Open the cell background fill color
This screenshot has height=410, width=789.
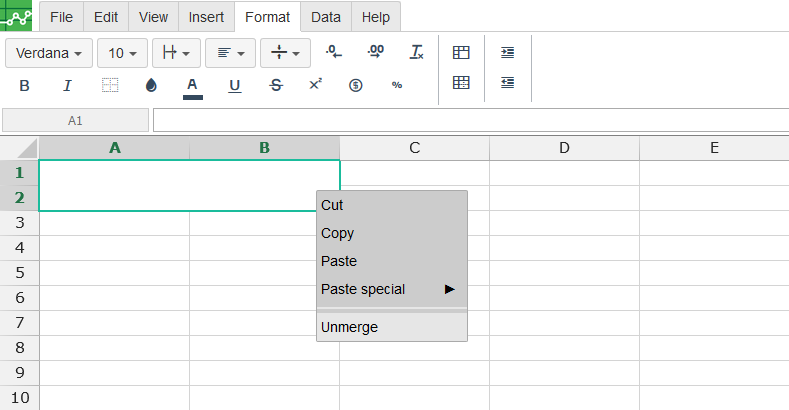(x=151, y=86)
